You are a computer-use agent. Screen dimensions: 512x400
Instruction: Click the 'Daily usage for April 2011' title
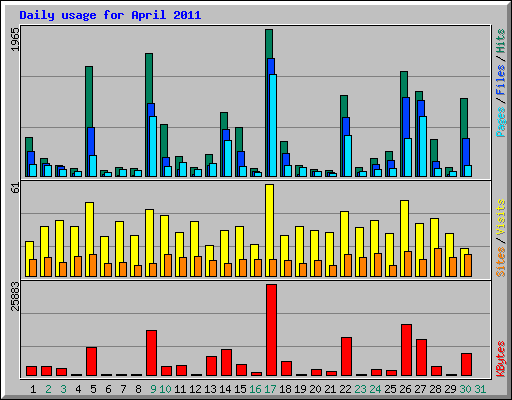point(110,15)
